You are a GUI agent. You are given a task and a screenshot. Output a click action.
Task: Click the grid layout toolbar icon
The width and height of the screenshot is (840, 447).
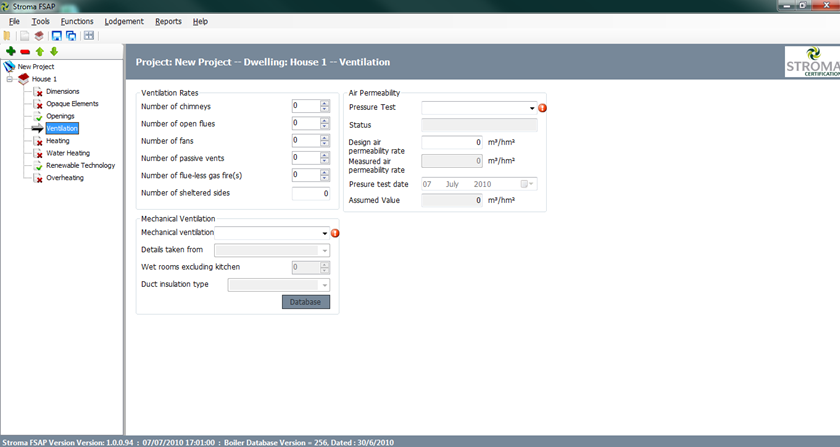(x=89, y=36)
